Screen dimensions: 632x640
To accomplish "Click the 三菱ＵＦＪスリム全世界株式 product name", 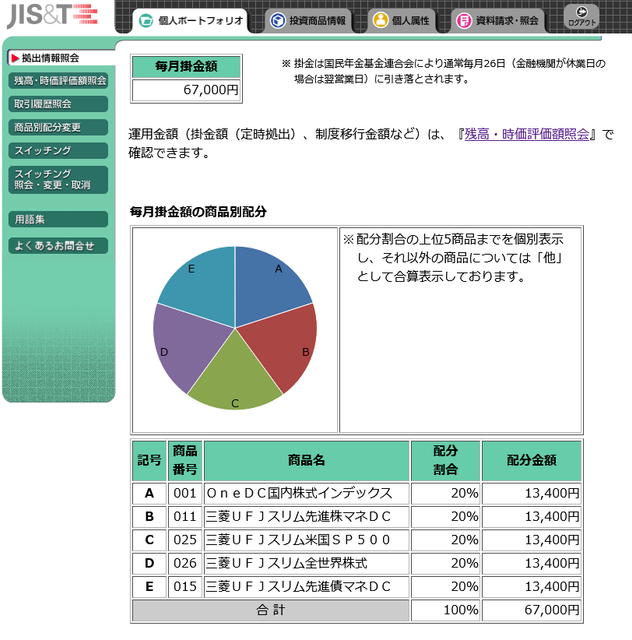I will (x=287, y=563).
